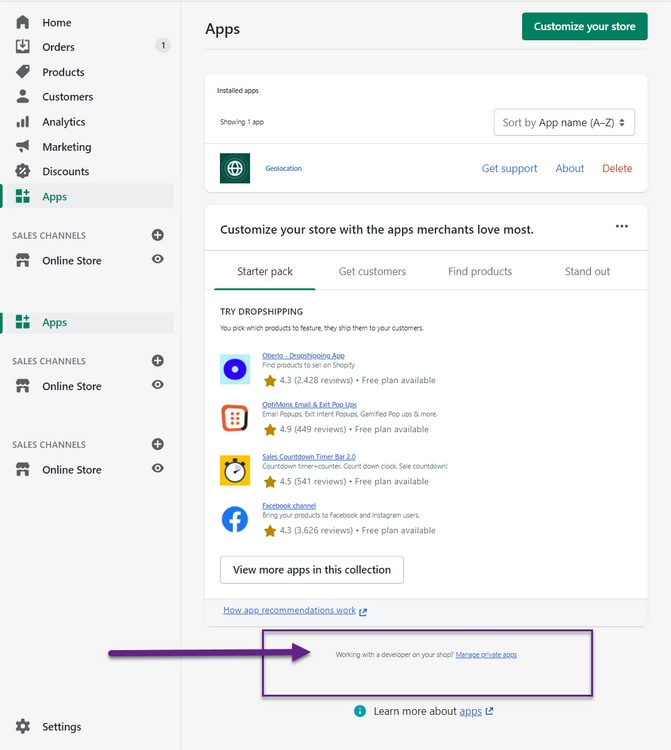Open the Geolocation app name link
The image size is (671, 750).
[284, 168]
